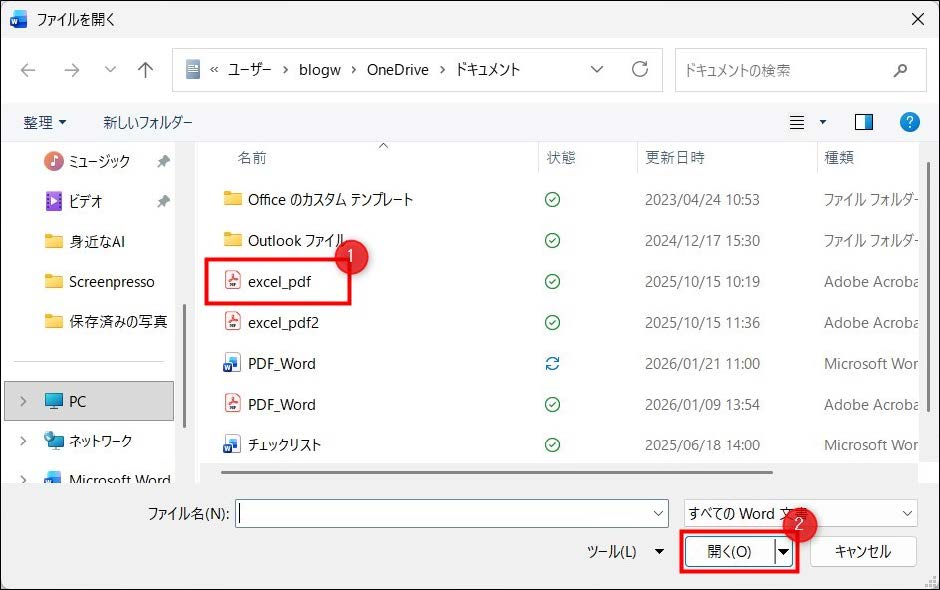Refresh the current folder view
940x590 pixels.
640,70
